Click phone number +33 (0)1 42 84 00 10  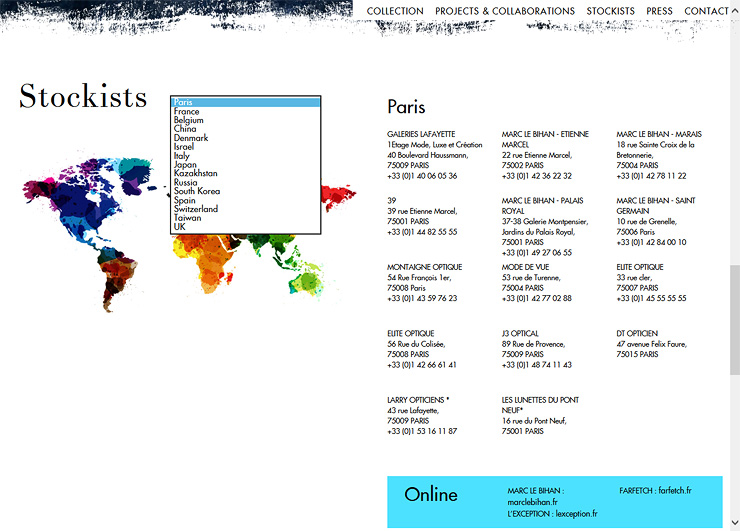pyautogui.click(x=651, y=243)
